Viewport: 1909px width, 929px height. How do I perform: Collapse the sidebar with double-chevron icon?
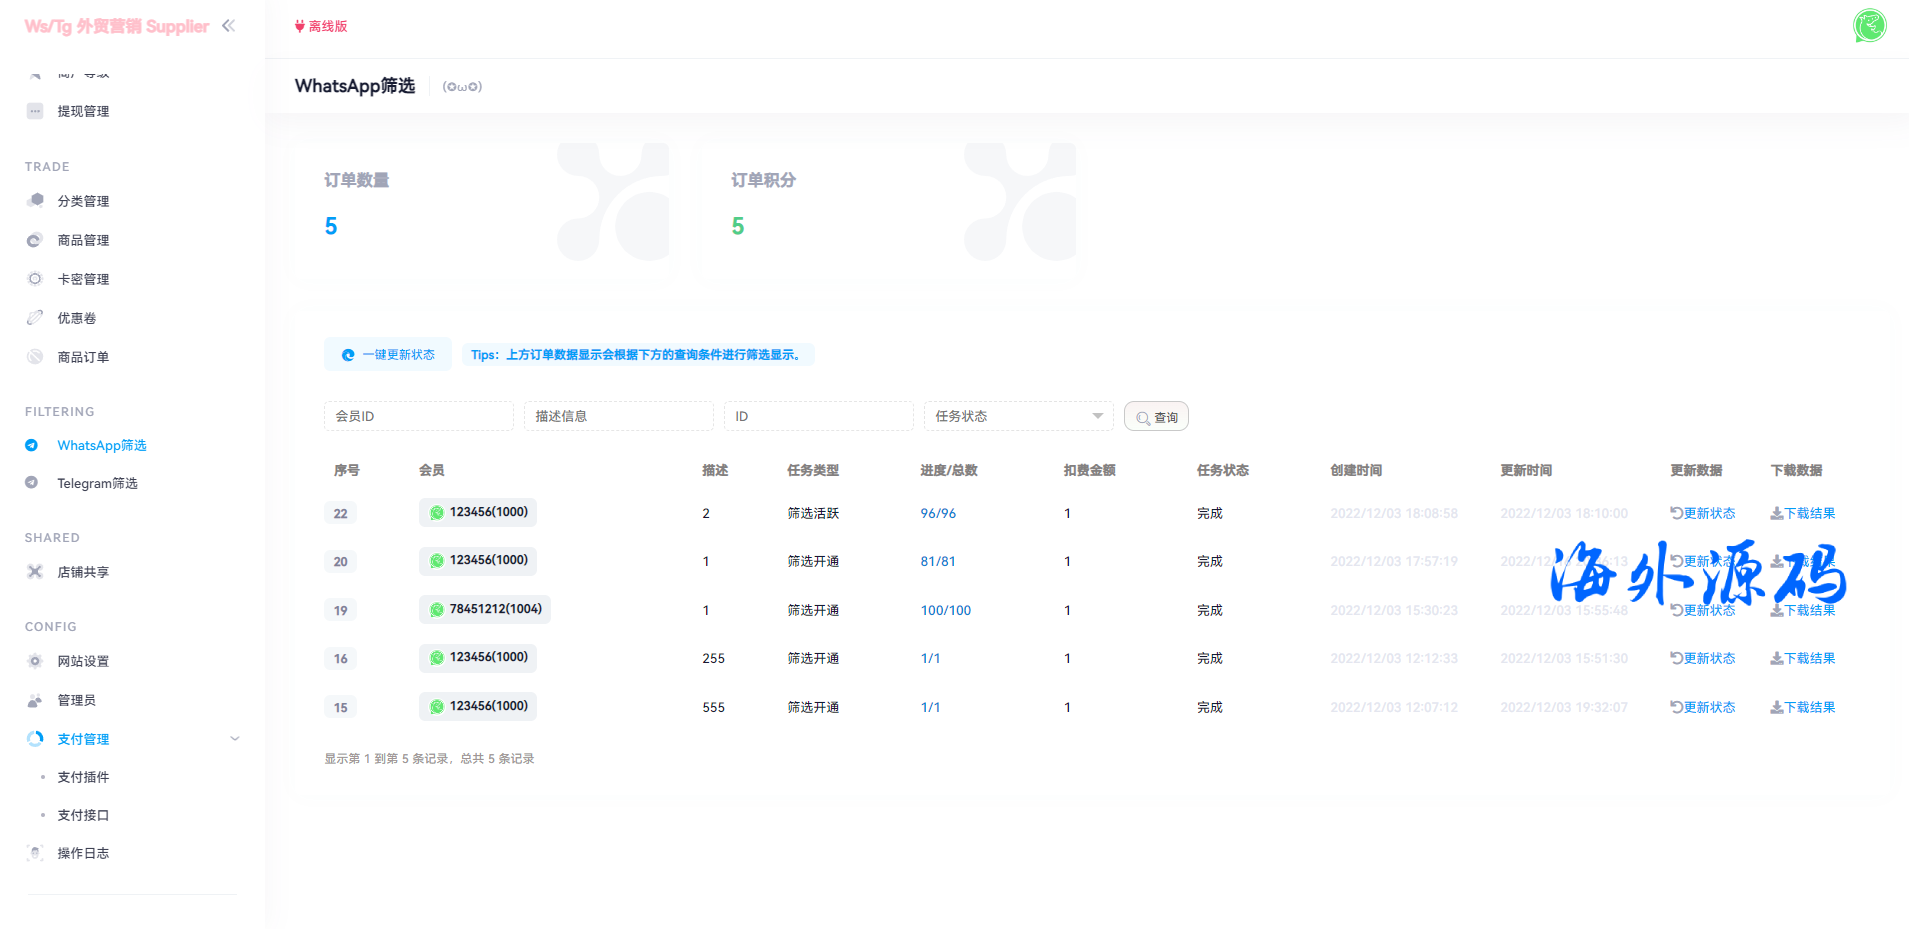click(228, 26)
